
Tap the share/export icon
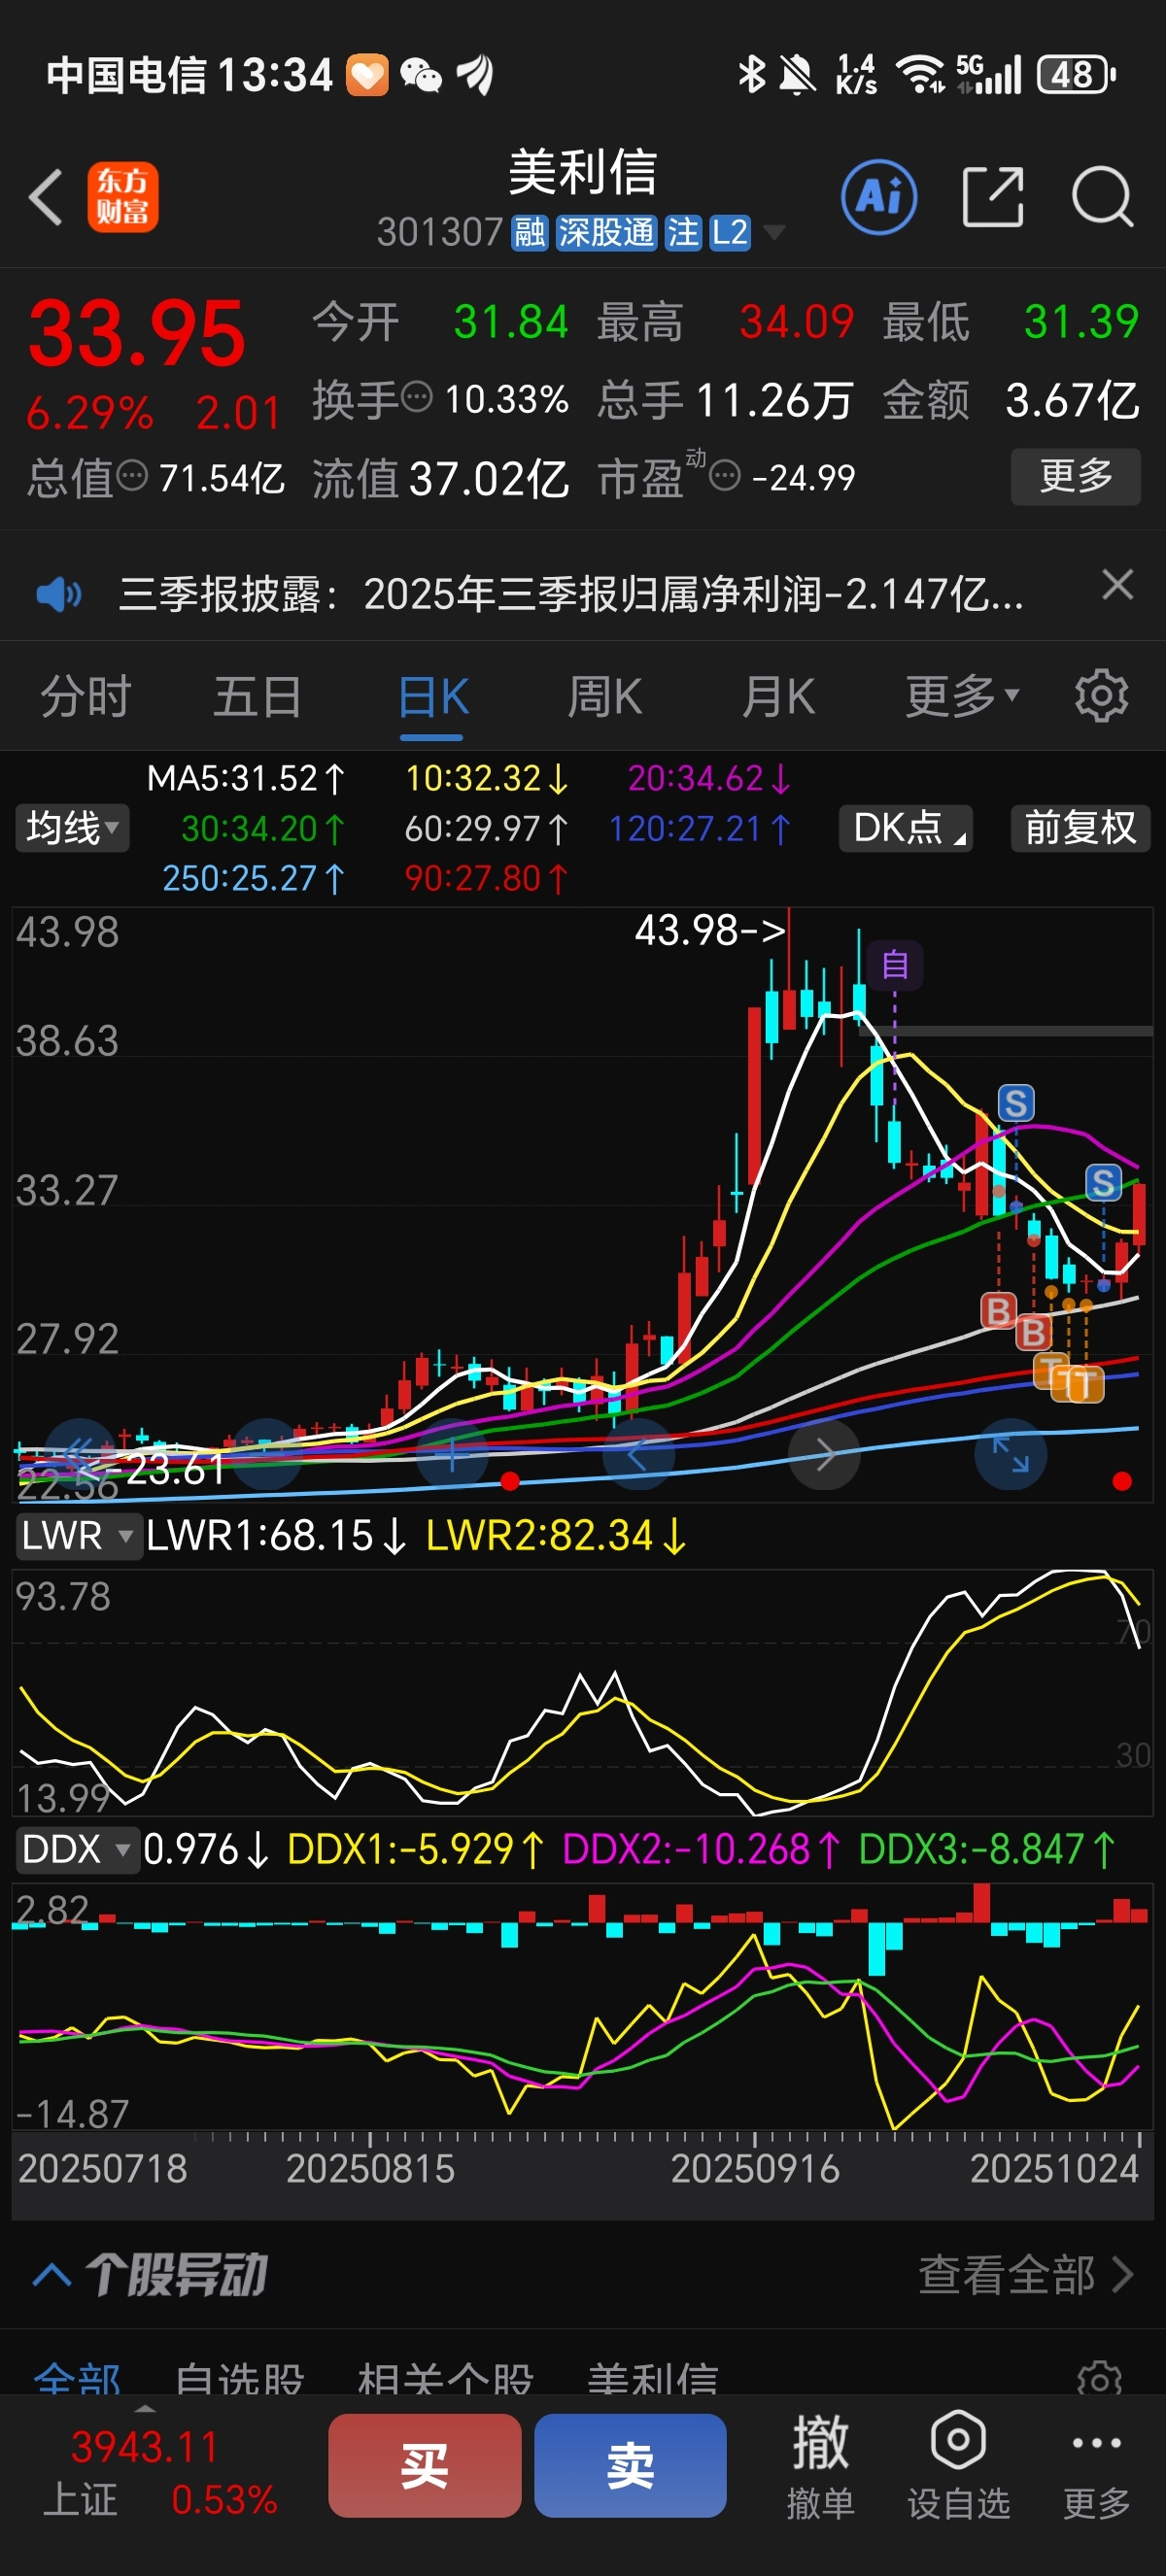(992, 197)
